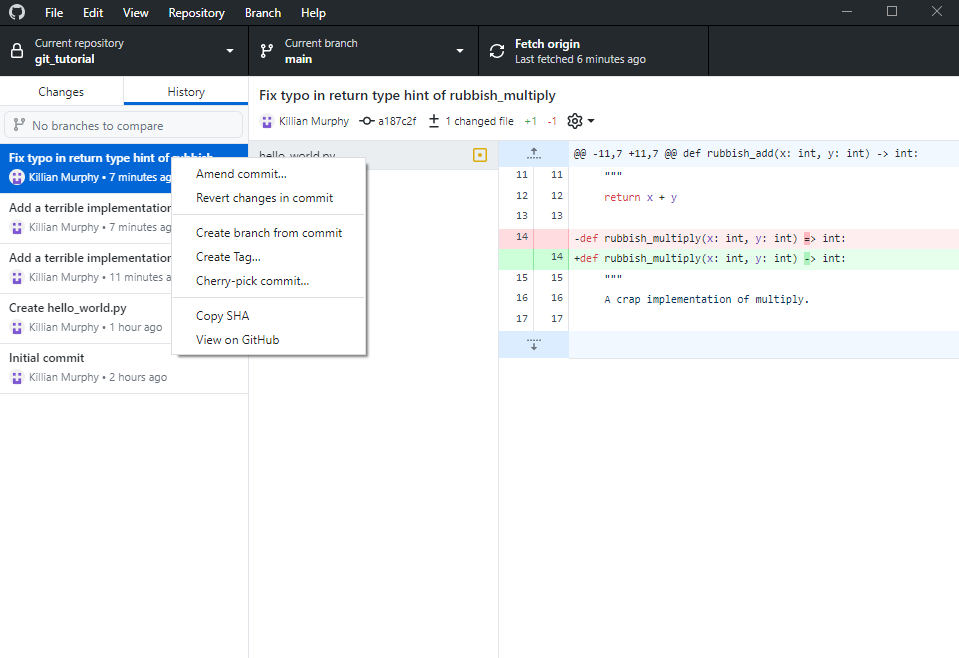The image size is (959, 658).
Task: Expand the diff options dropdown arrow
Action: click(591, 121)
